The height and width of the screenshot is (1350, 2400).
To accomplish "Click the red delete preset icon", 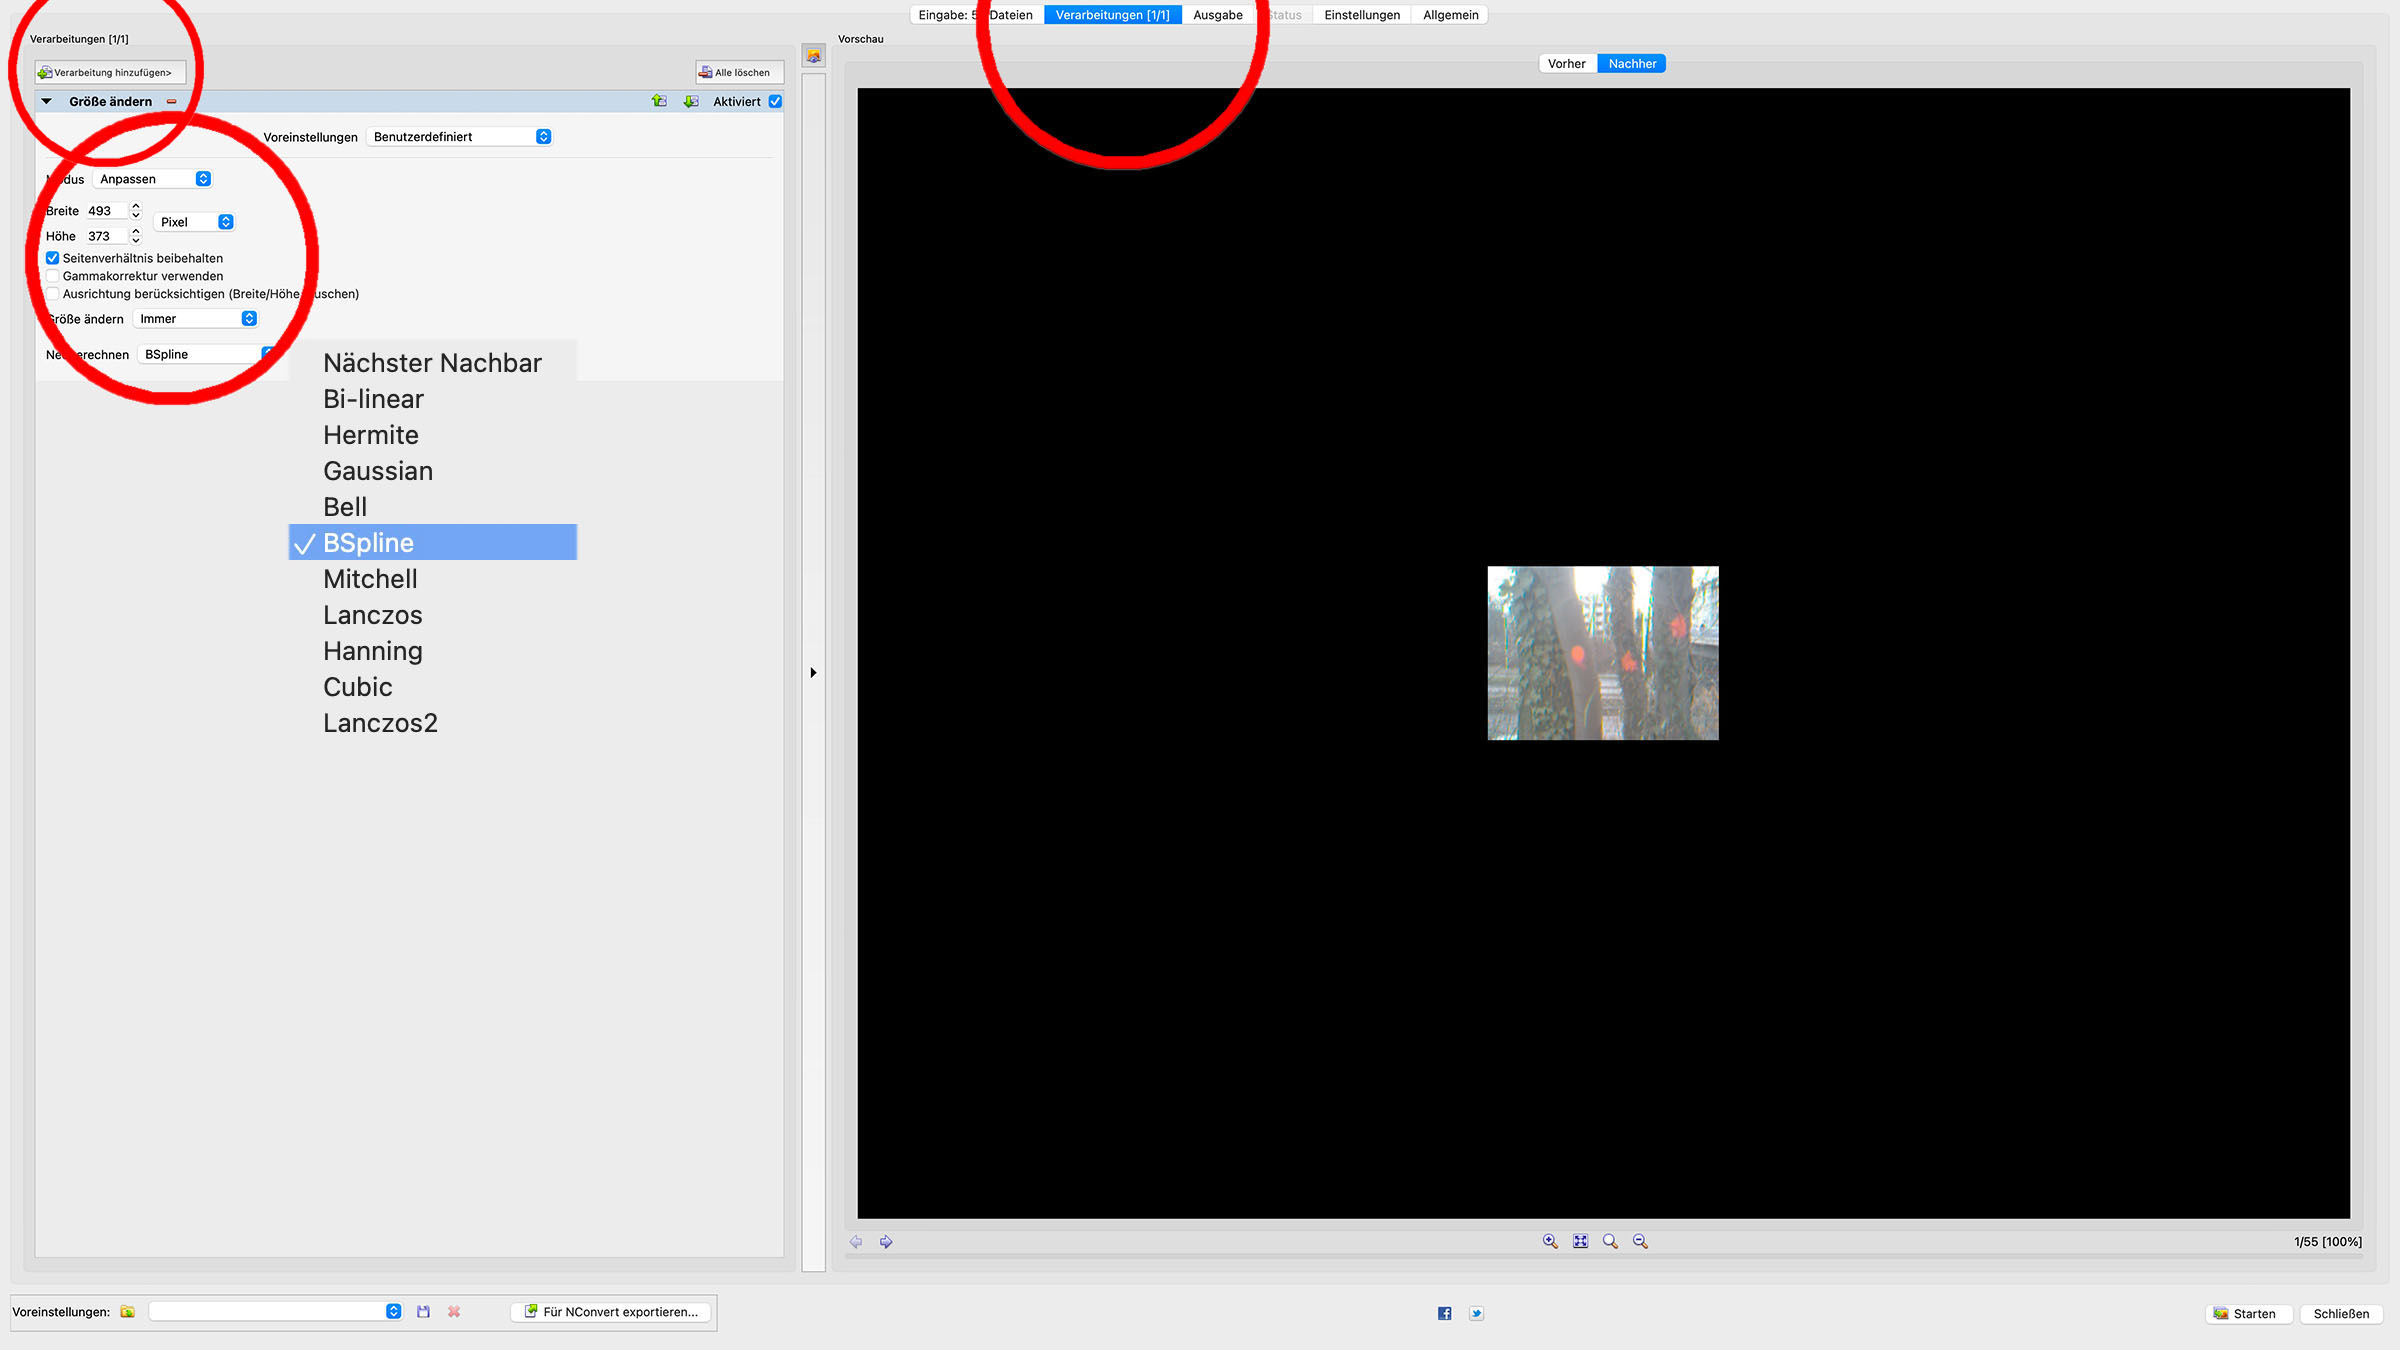I will (454, 1312).
